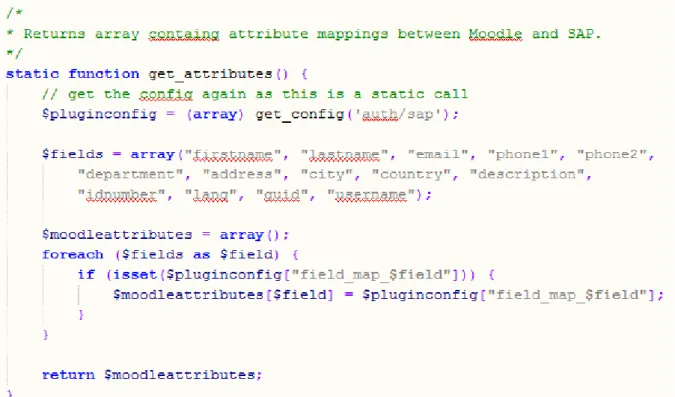Click $moodleattributes[$field] on the assignment line
The width and height of the screenshot is (675, 397).
223,295
